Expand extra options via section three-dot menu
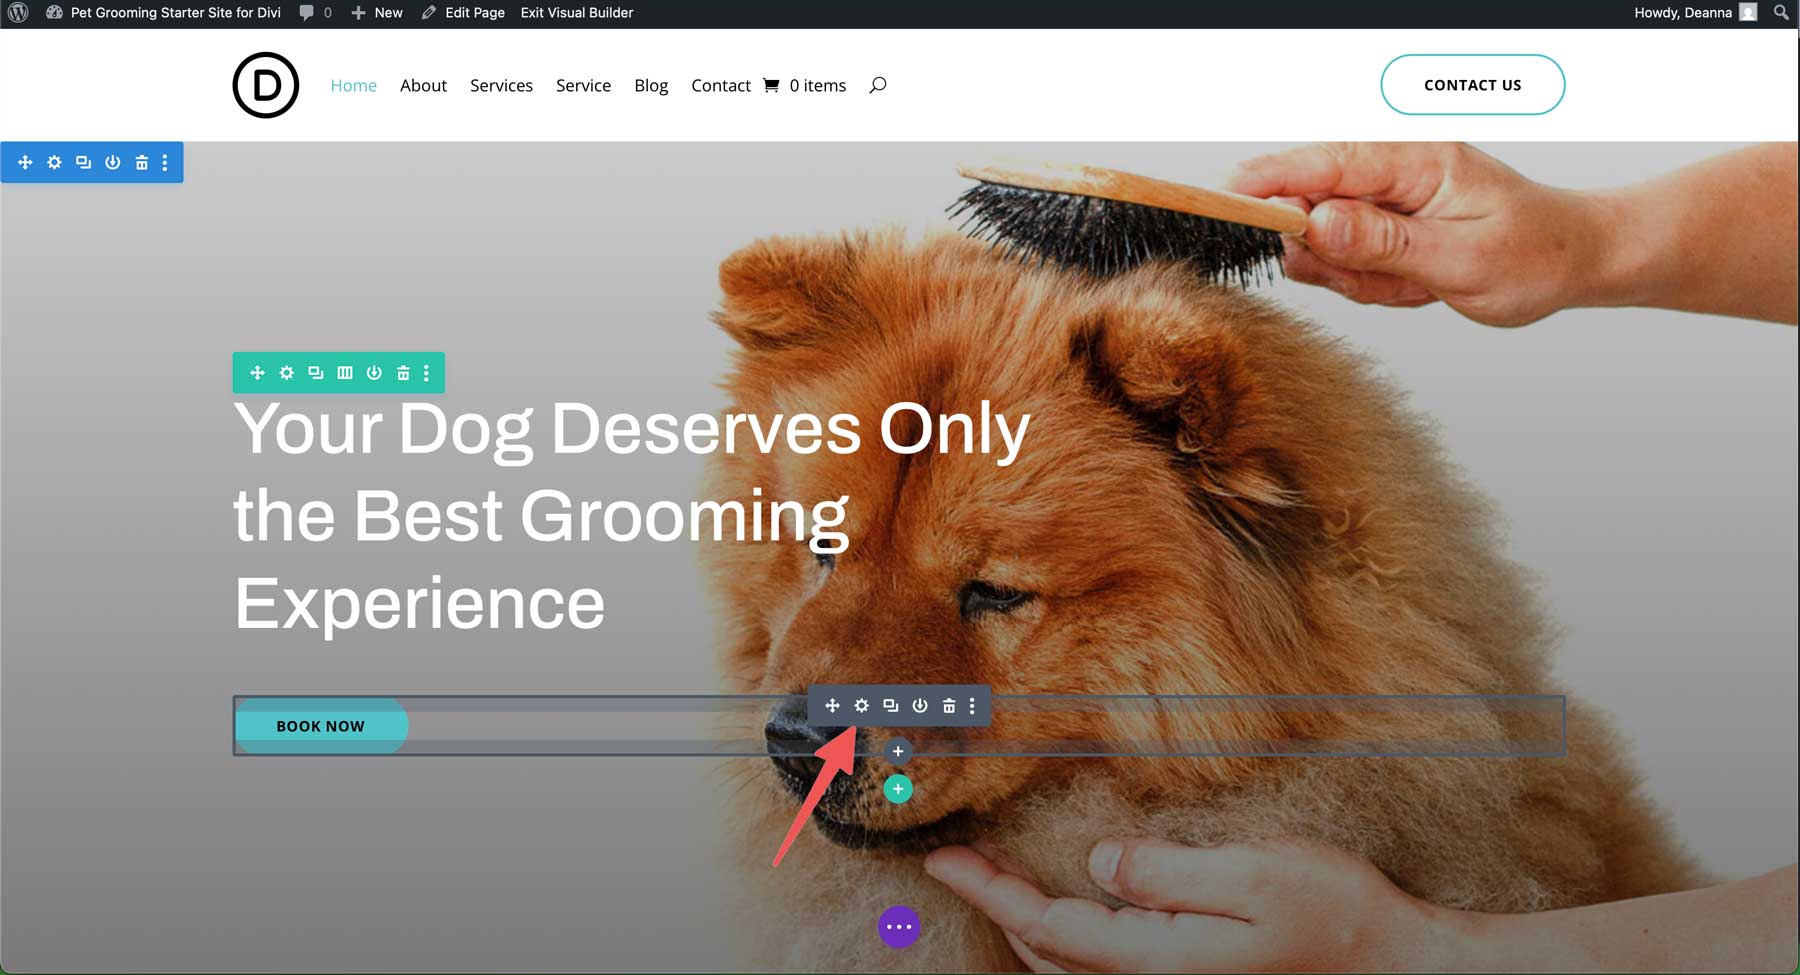This screenshot has height=975, width=1800. point(166,162)
